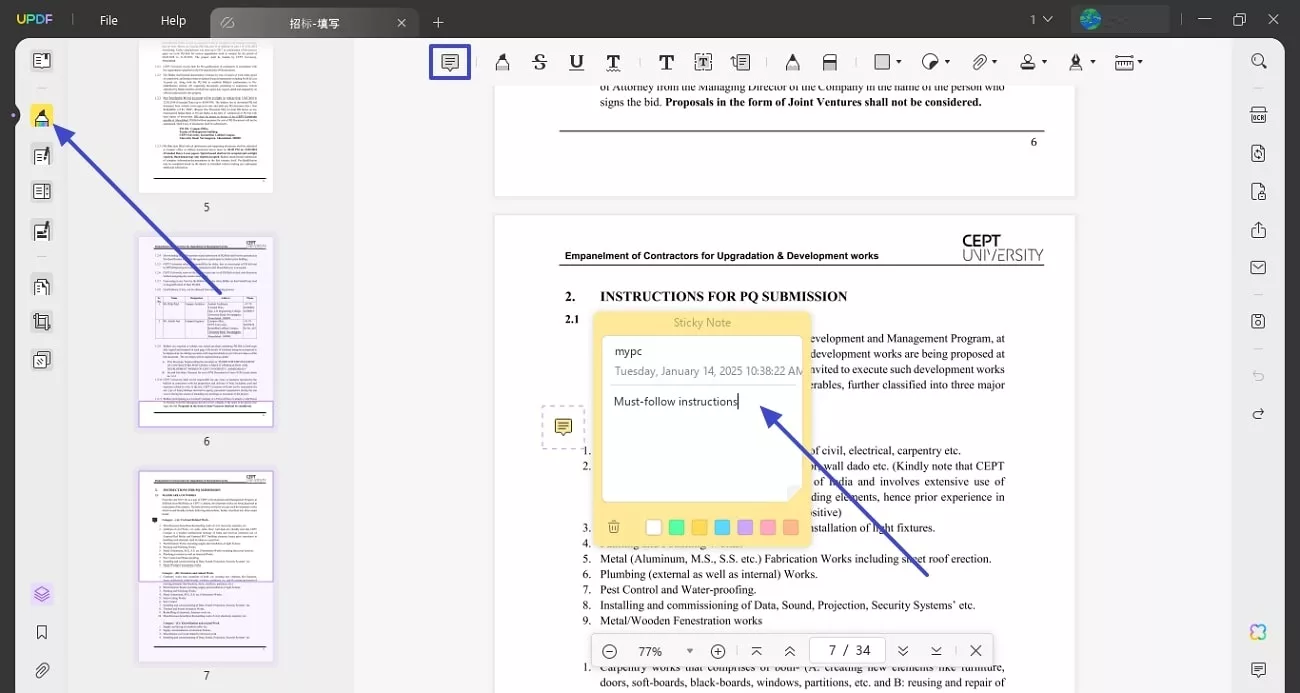Set sticky note color to yellow
The image size is (1300, 693).
699,527
